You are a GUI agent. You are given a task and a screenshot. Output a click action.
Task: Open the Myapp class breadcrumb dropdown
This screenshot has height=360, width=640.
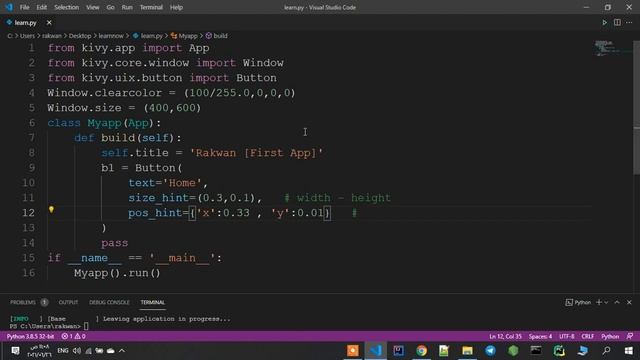[x=184, y=36]
